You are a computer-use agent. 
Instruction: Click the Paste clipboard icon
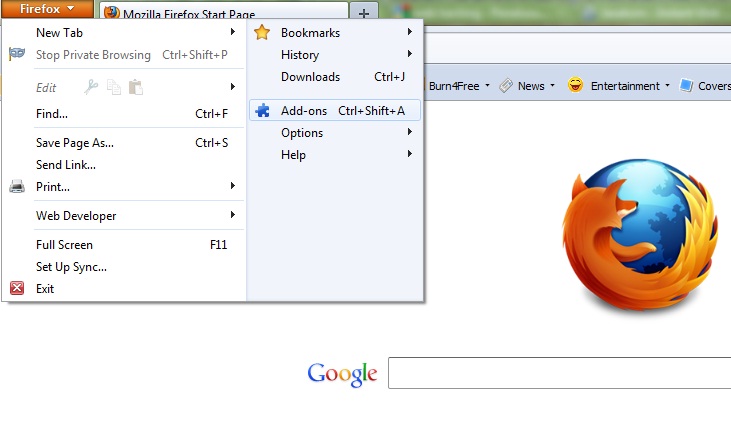tap(136, 87)
